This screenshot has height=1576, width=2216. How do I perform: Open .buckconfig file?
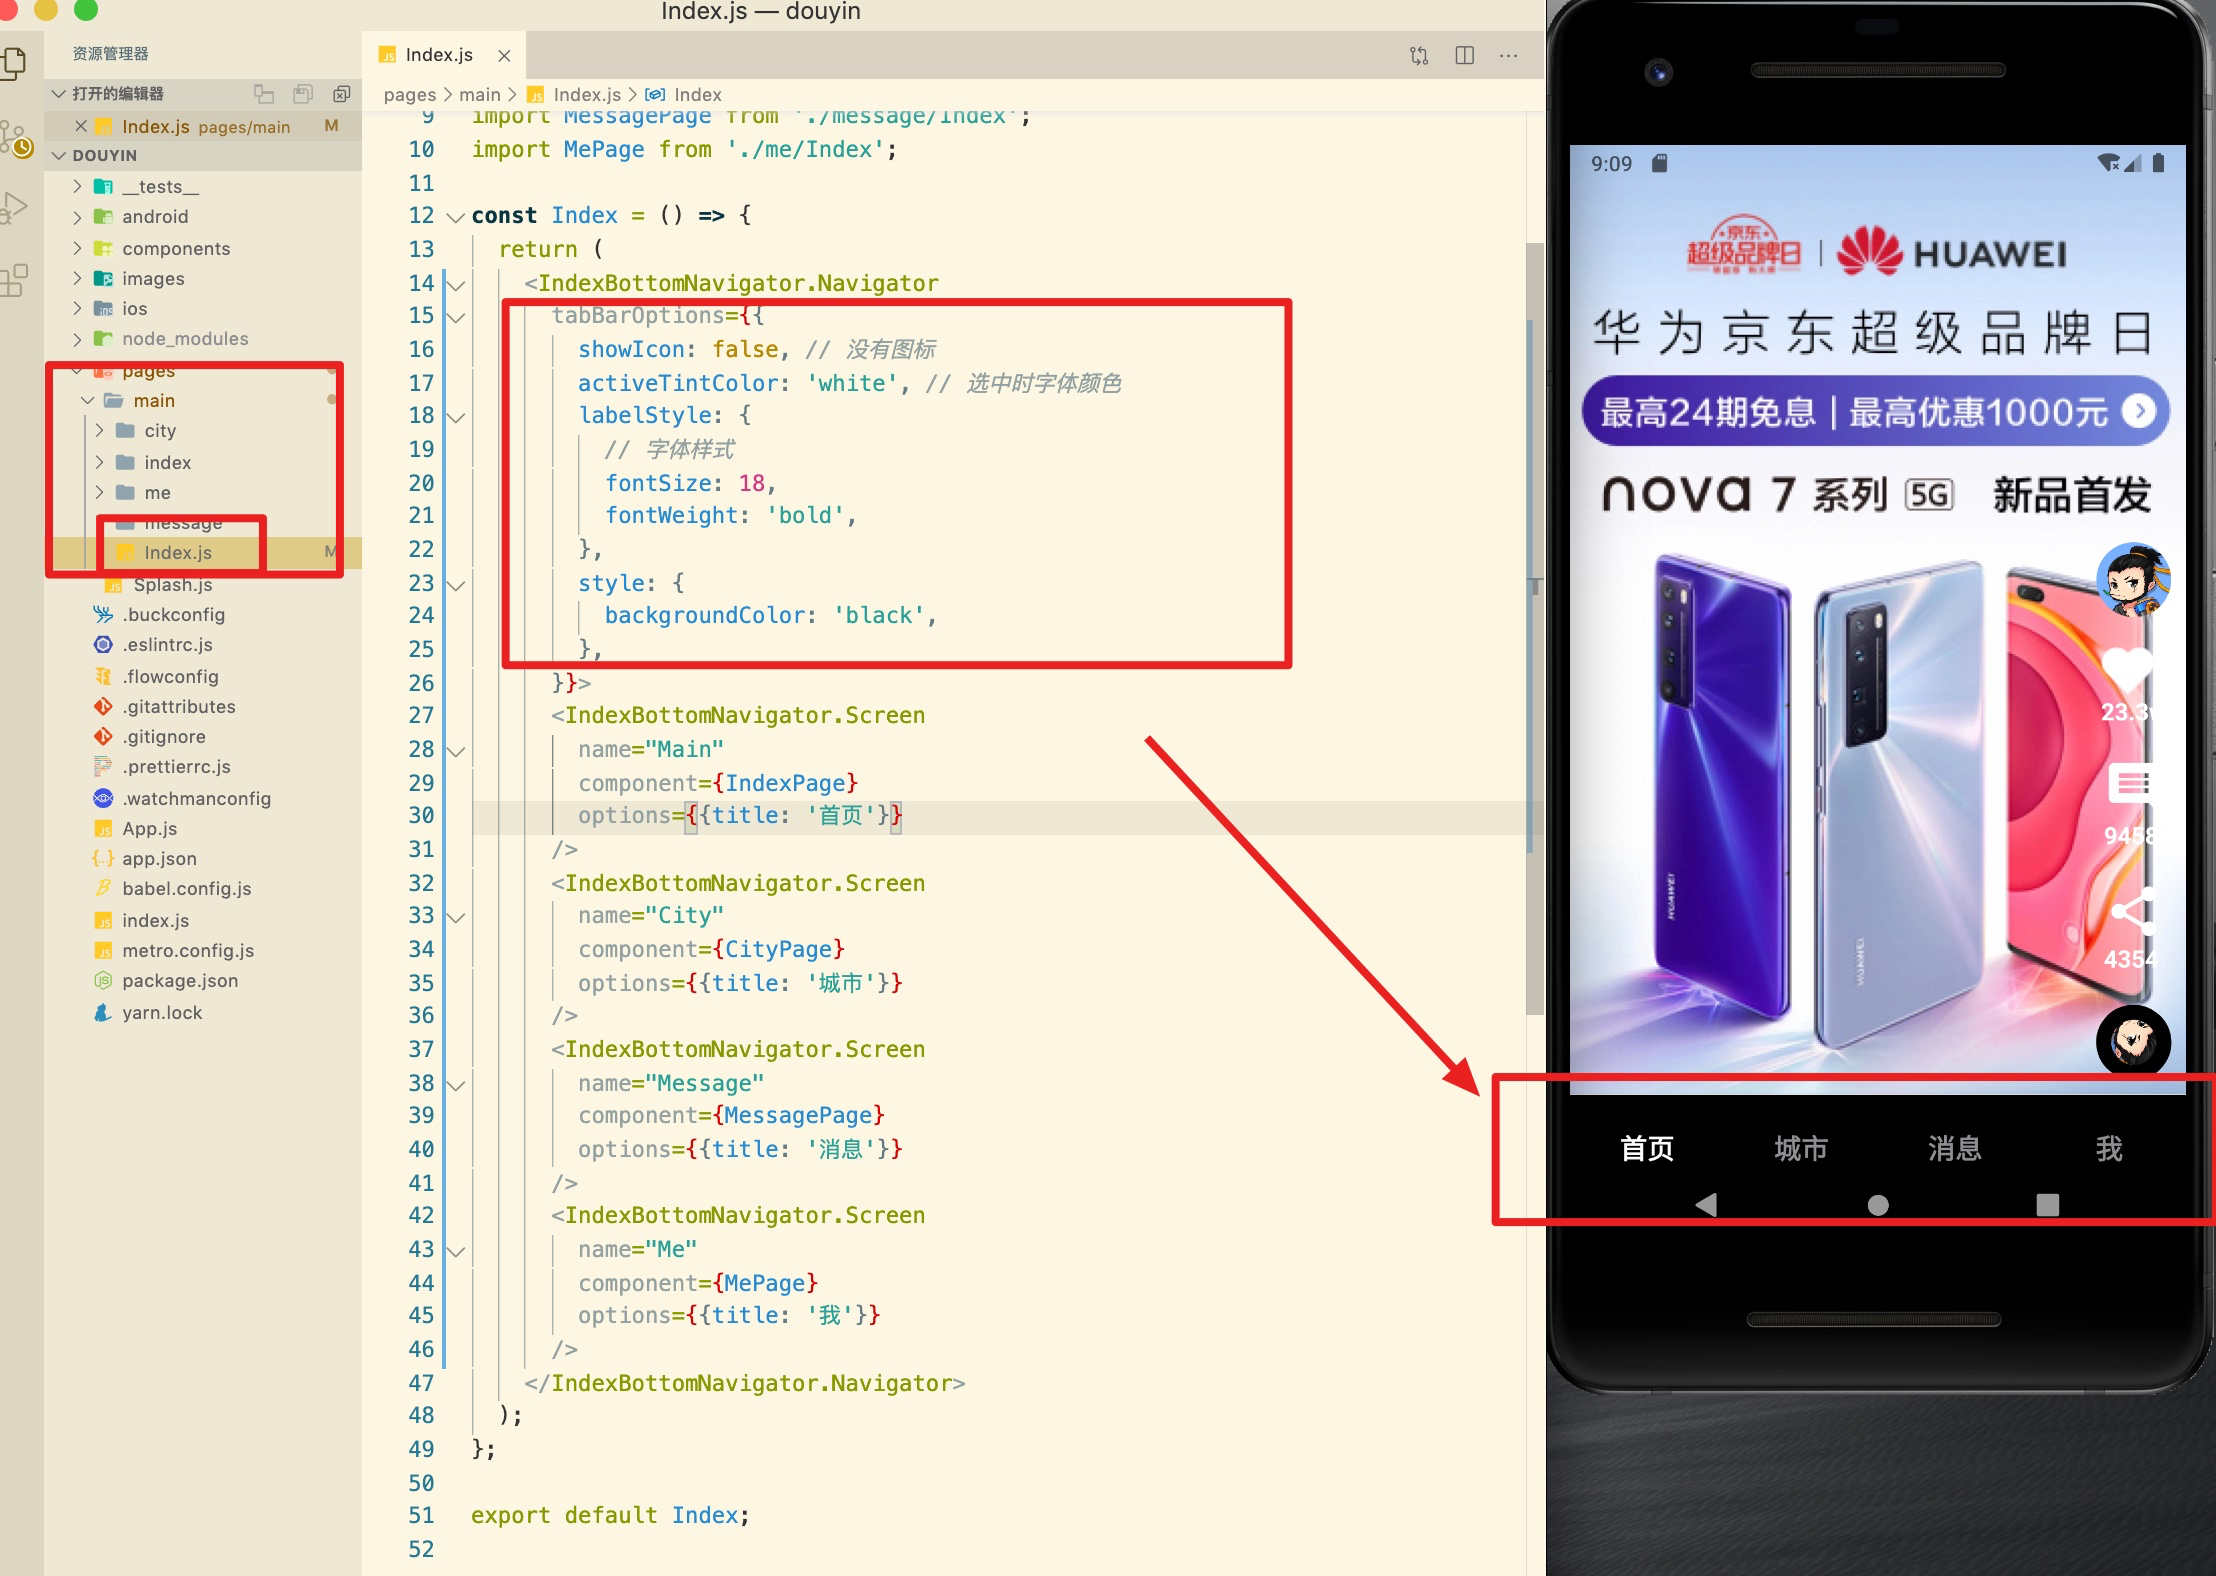(x=173, y=615)
